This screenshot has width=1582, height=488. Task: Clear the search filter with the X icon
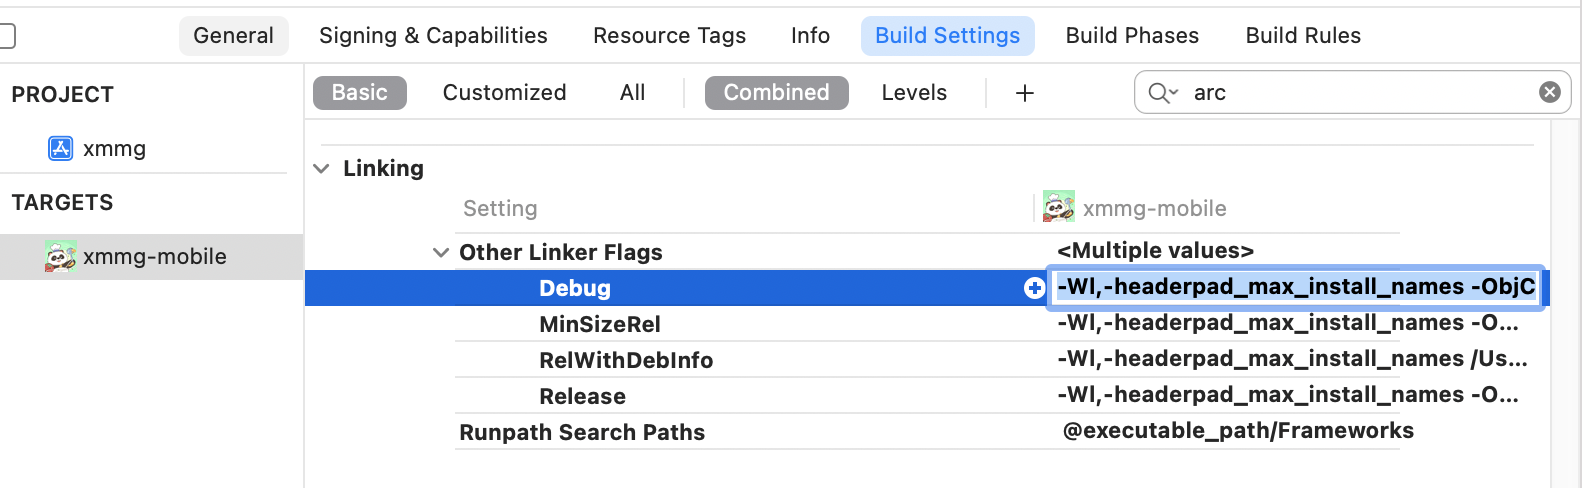1549,92
